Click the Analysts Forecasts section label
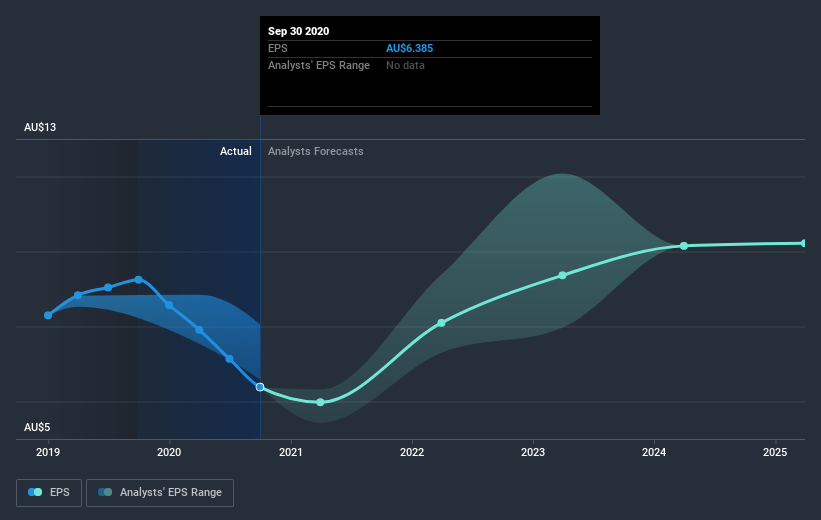 pos(316,151)
